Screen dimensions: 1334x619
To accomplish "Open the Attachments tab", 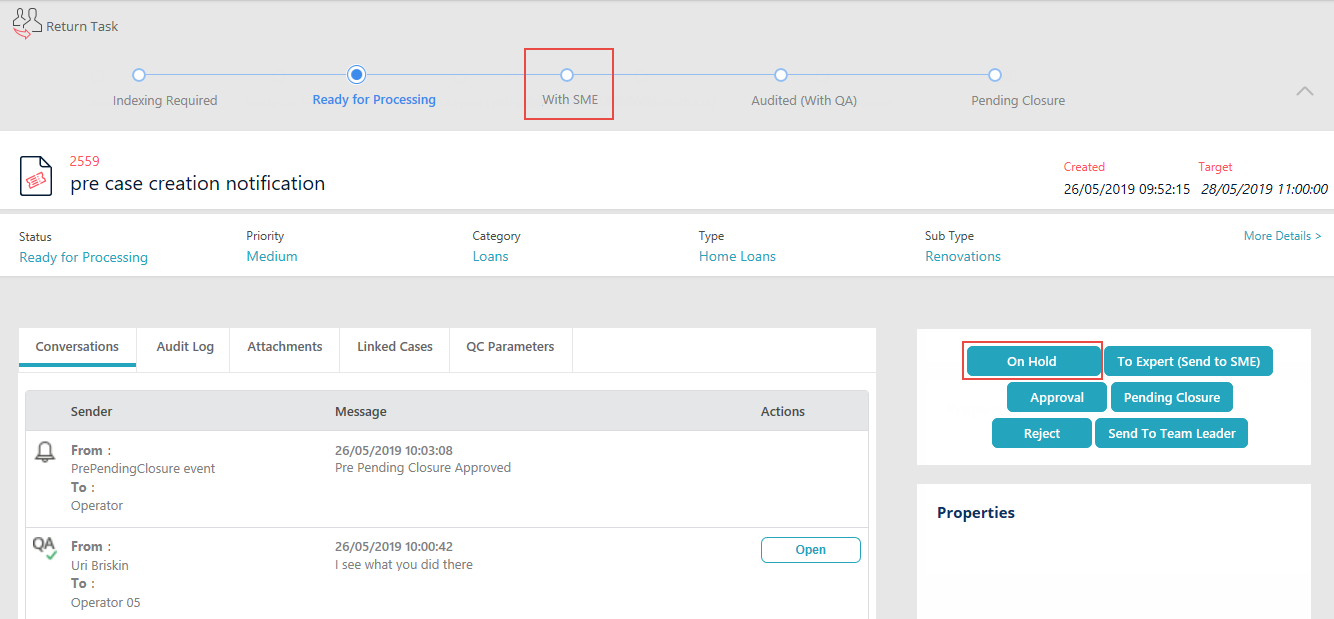I will (285, 347).
